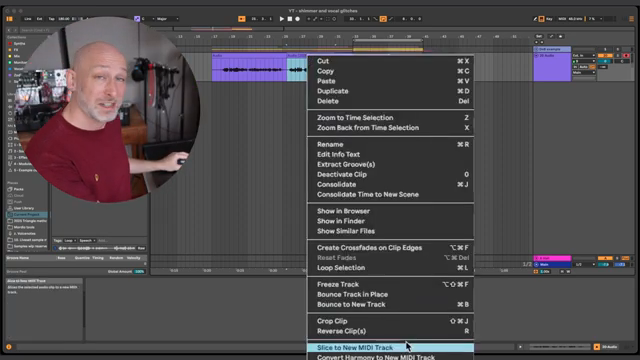Open the Main output routing dropdown
The image size is (640, 360).
click(584, 73)
